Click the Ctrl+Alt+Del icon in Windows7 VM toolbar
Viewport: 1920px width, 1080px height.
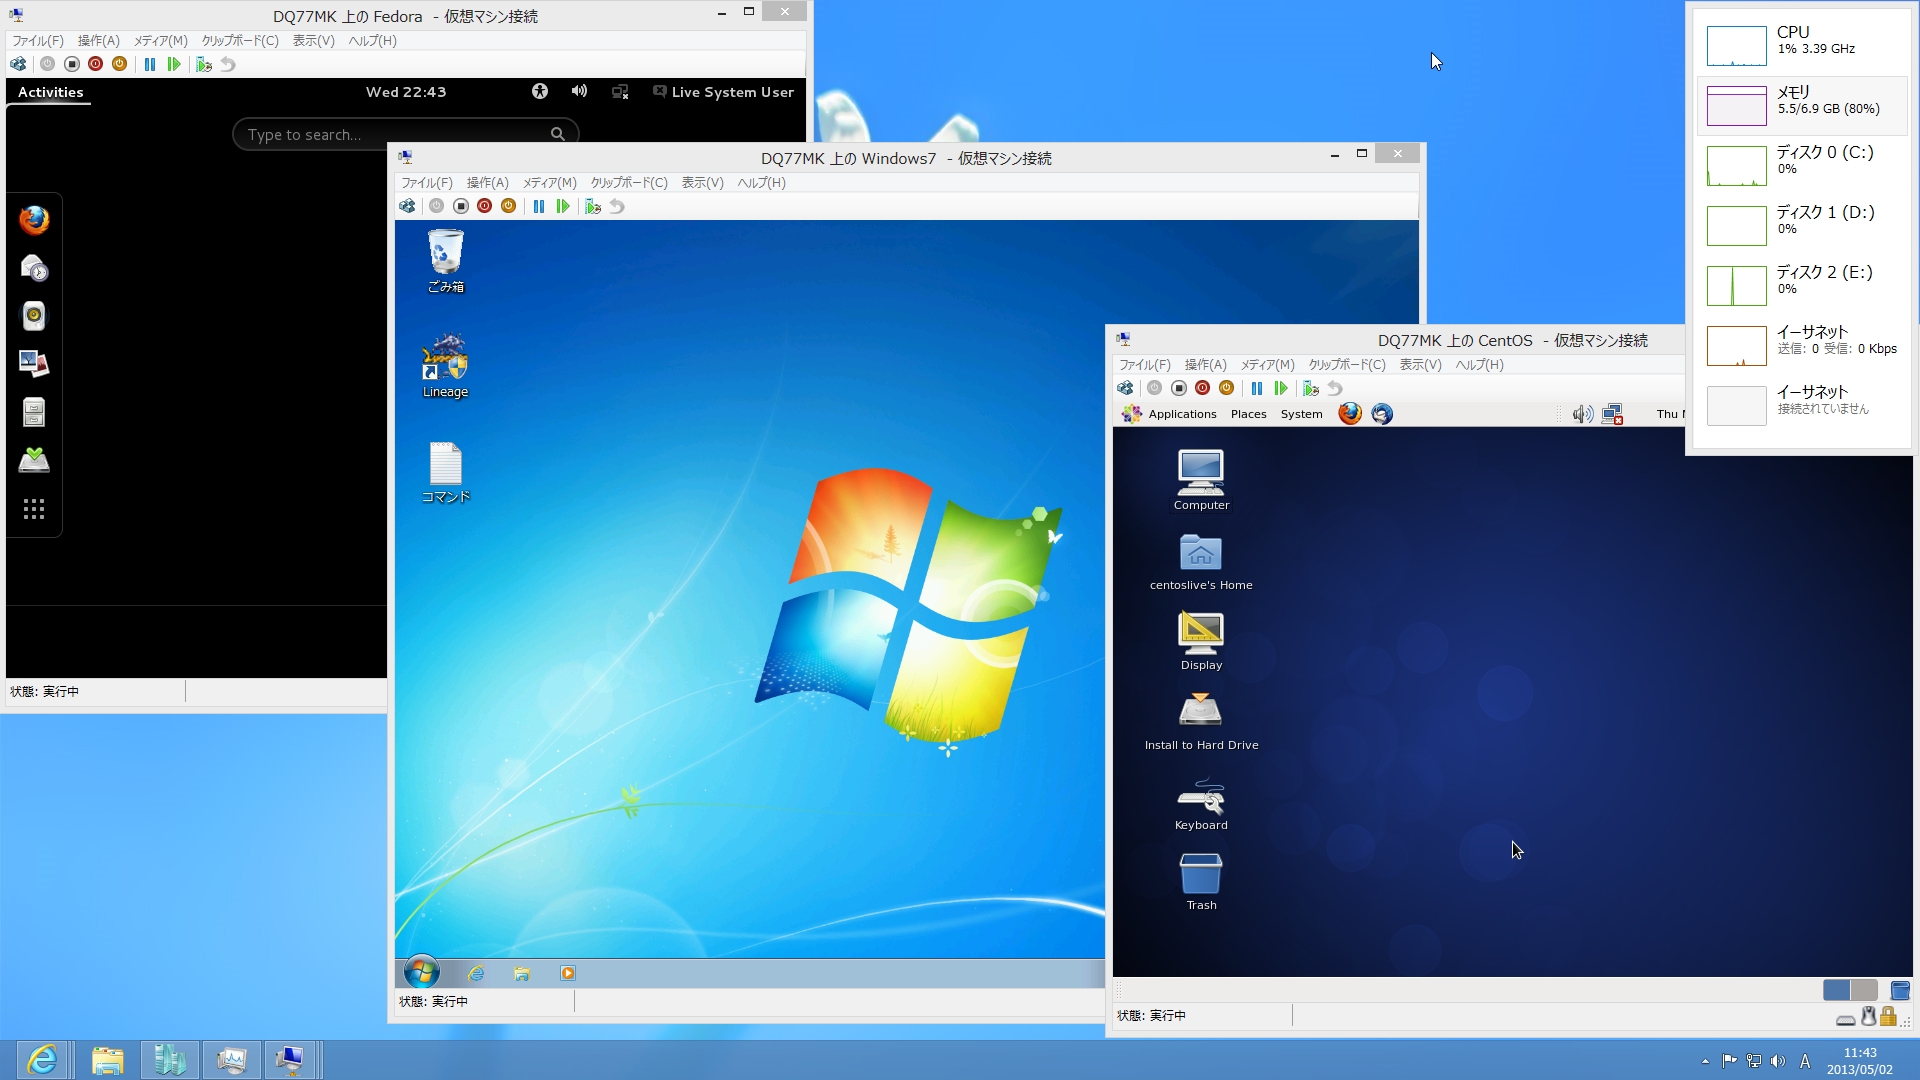point(407,206)
